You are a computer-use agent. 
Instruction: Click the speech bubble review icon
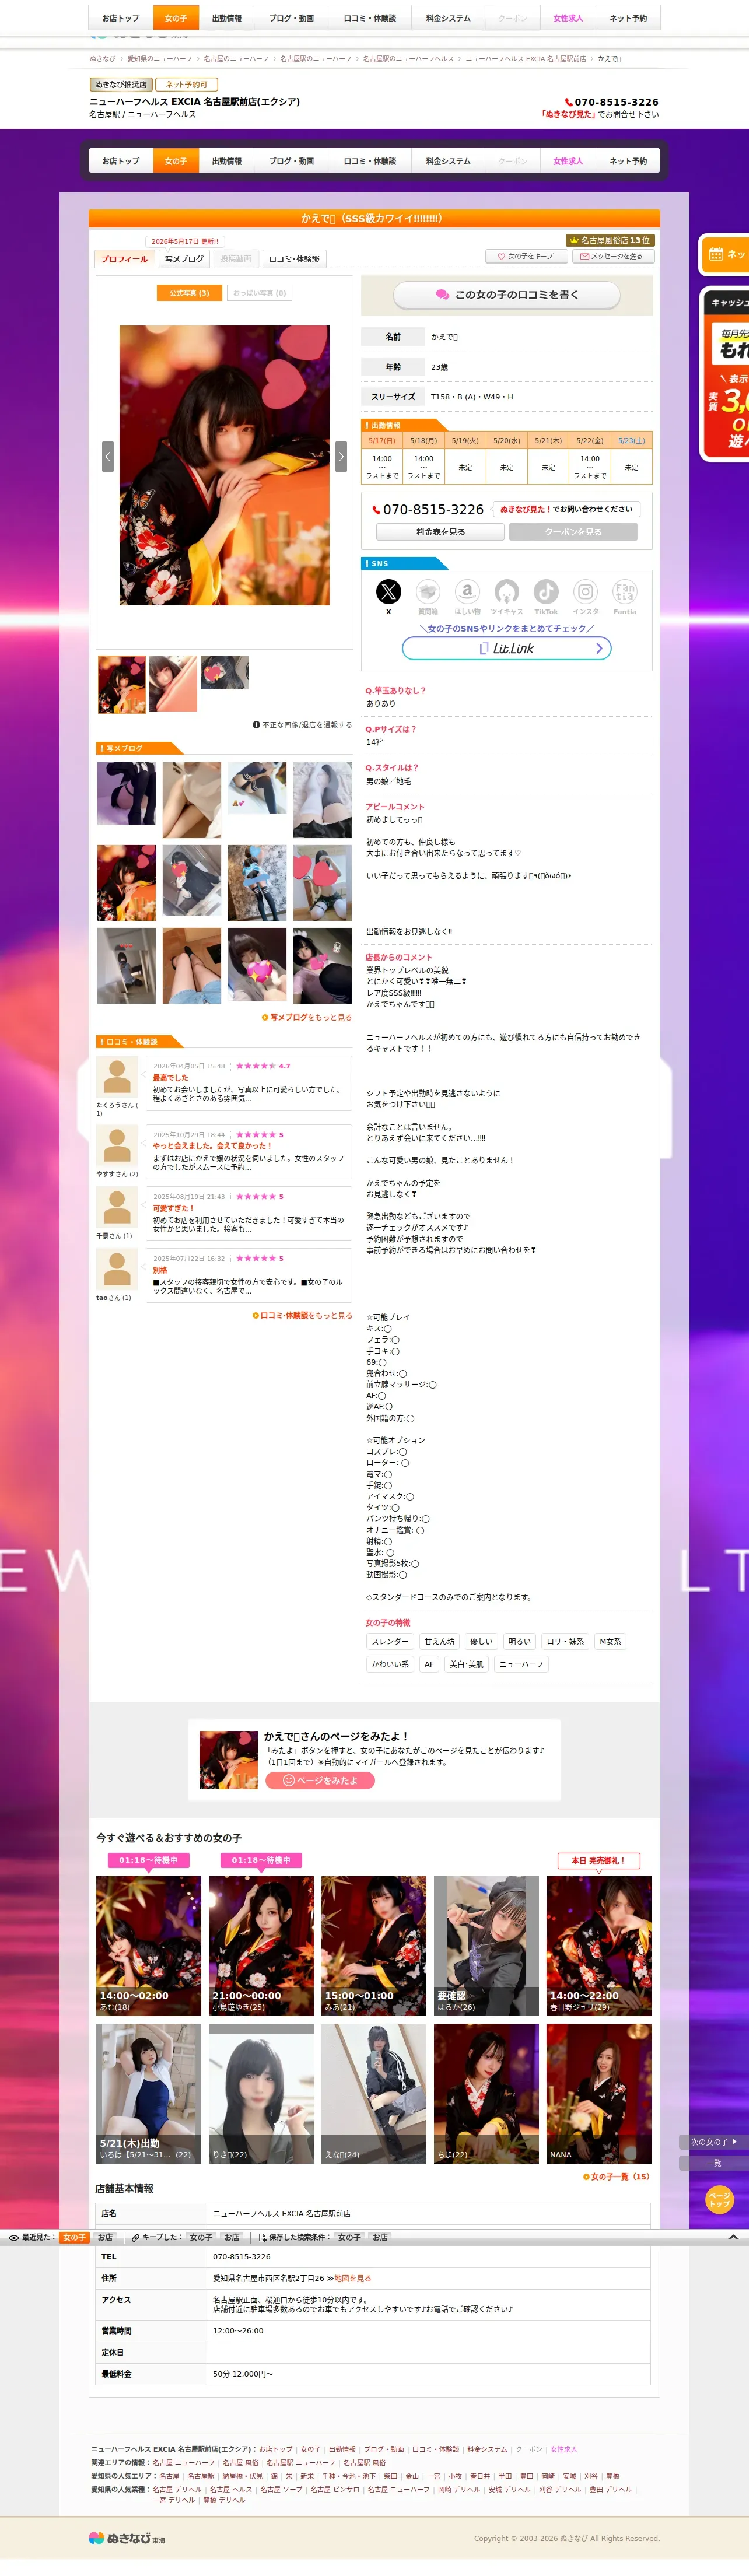(442, 295)
